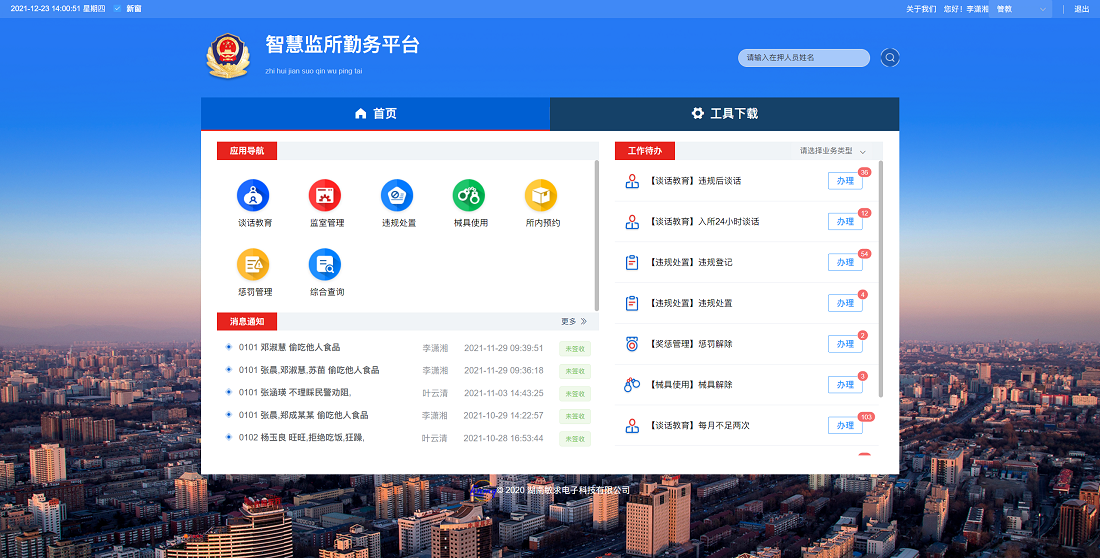Click the magnifier search button
The height and width of the screenshot is (558, 1100).
point(890,58)
